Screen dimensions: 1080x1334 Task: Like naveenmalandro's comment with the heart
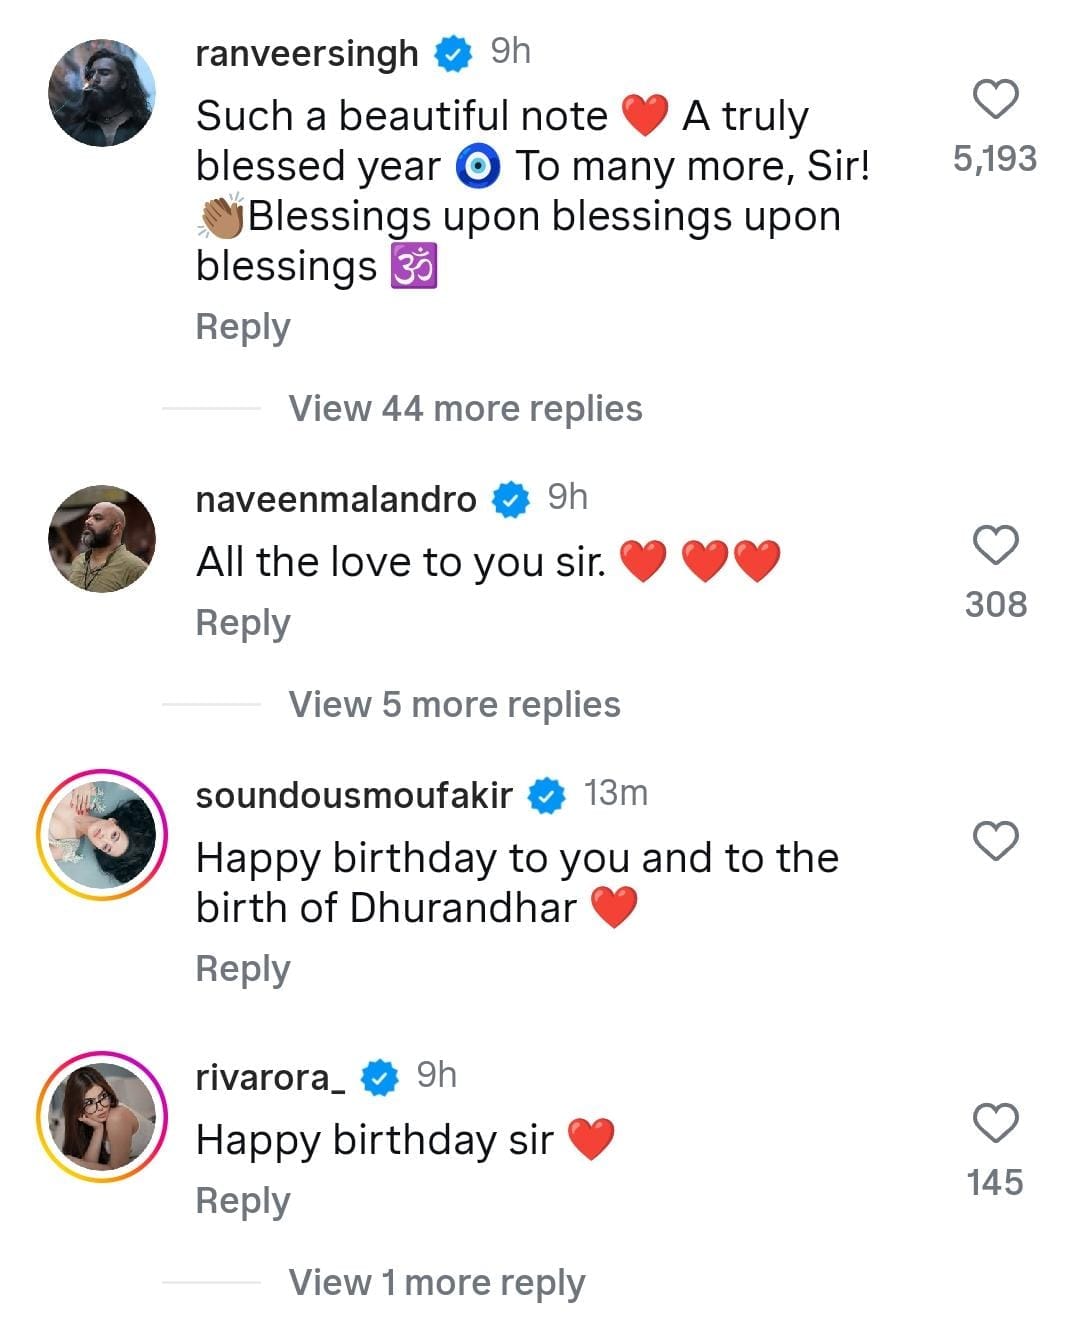tap(995, 545)
